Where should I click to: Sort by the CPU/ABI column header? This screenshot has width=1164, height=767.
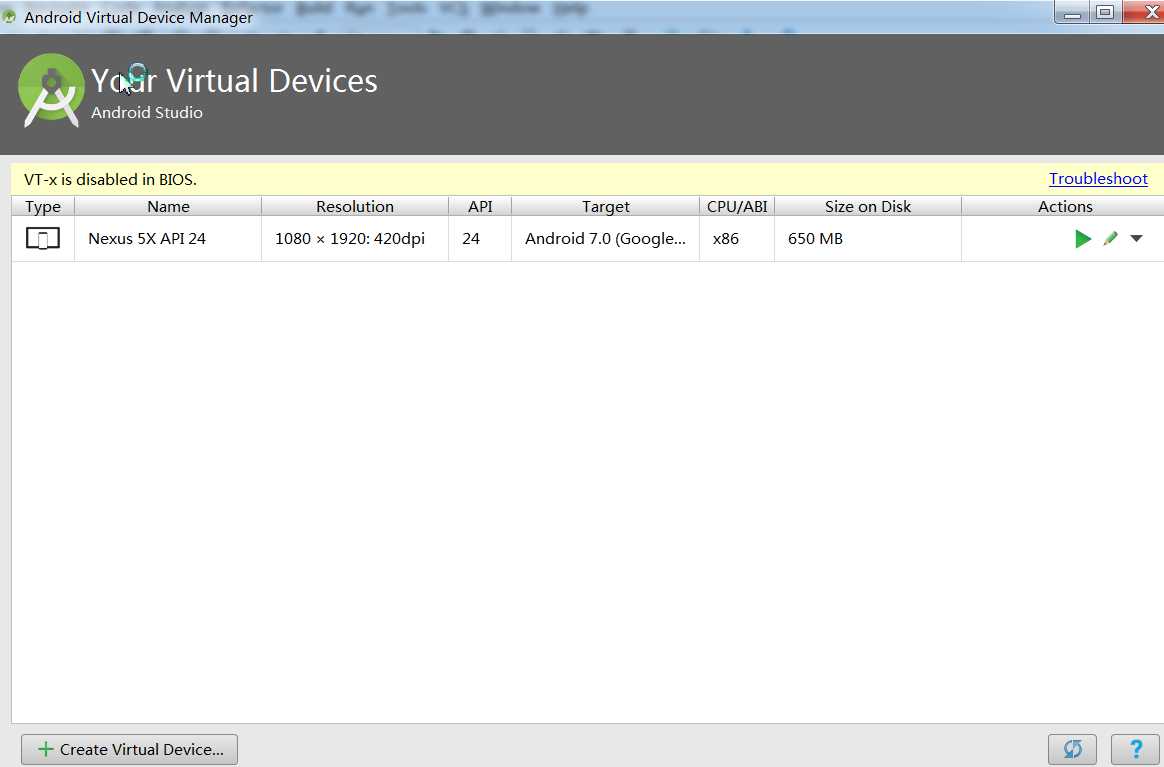[x=737, y=206]
